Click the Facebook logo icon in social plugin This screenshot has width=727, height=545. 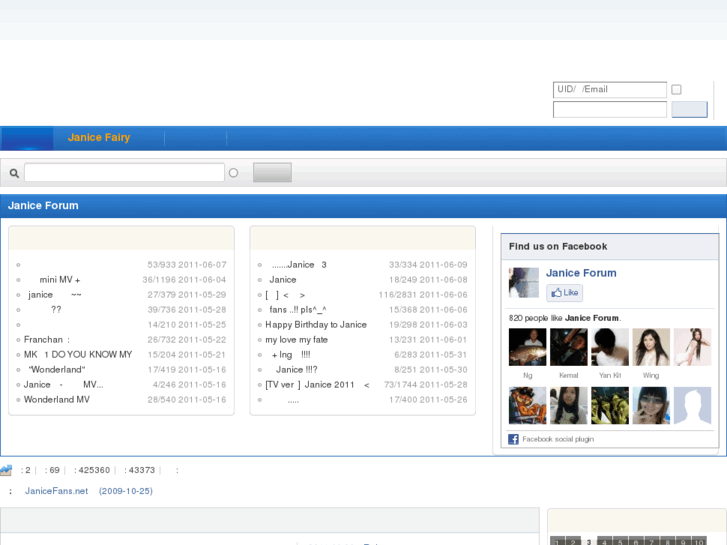pos(513,439)
